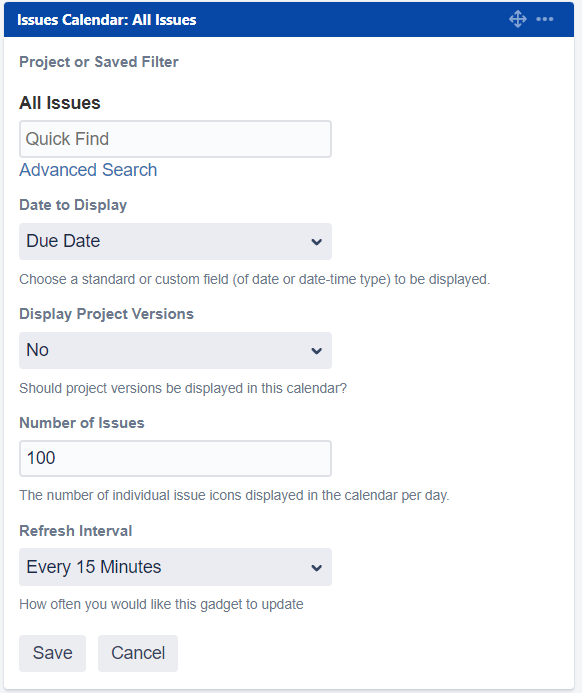Click the Refresh Interval chevron arrow
582x693 pixels.
(316, 568)
